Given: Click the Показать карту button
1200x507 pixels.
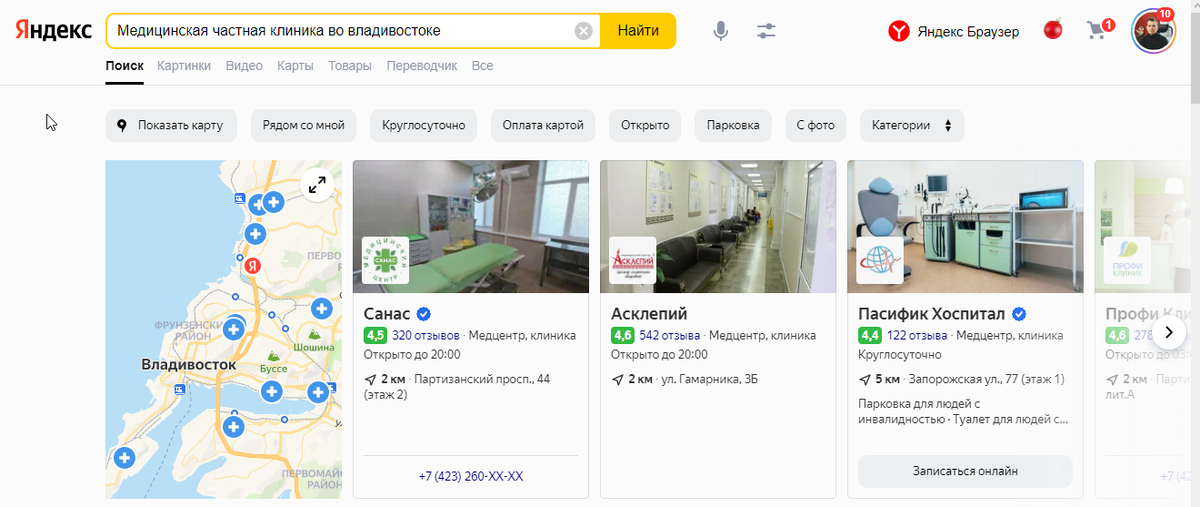Looking at the screenshot, I should (171, 125).
